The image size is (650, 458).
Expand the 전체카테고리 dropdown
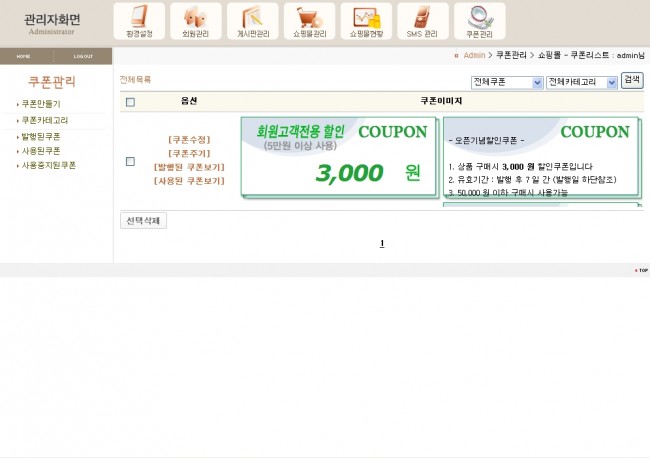(582, 82)
